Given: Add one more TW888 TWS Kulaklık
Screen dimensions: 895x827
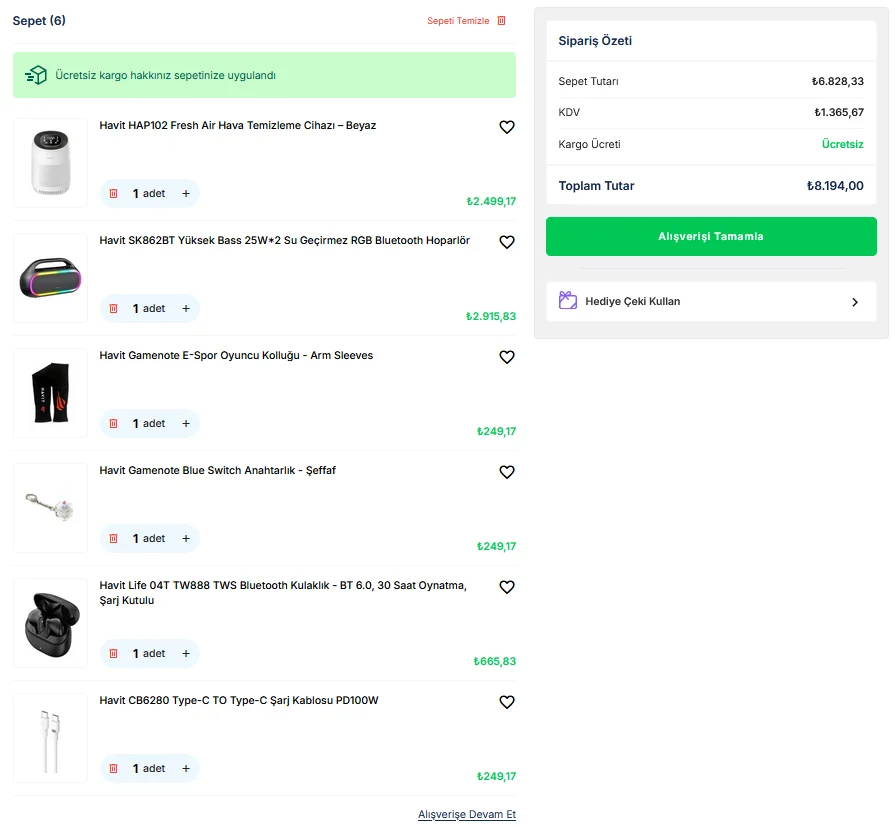Looking at the screenshot, I should [x=186, y=653].
